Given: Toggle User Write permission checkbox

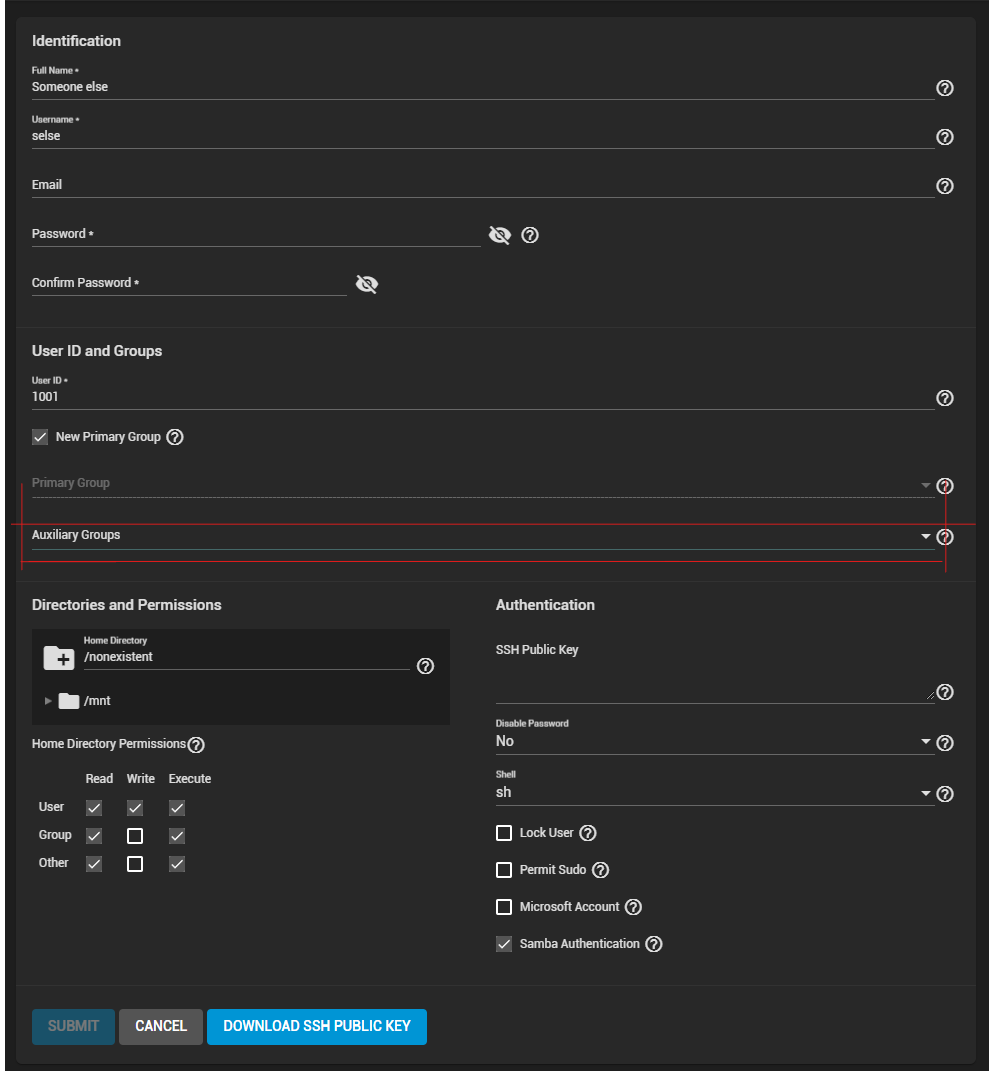Looking at the screenshot, I should [135, 808].
